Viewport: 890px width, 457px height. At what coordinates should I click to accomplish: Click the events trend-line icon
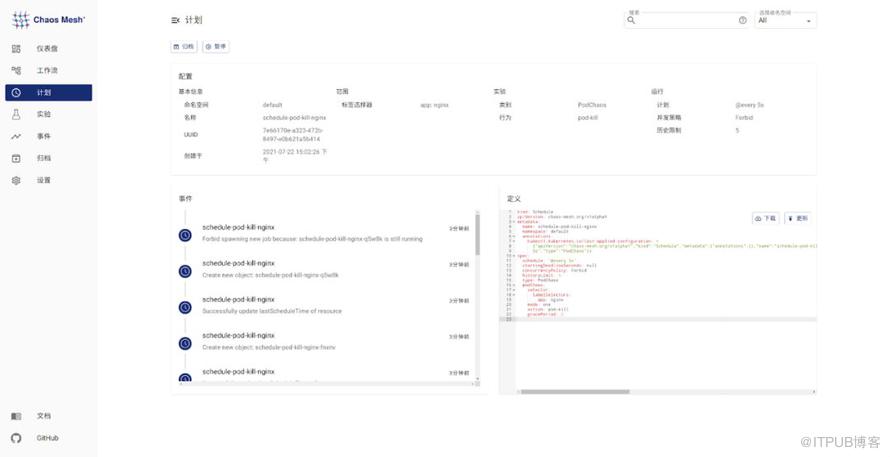tap(16, 136)
